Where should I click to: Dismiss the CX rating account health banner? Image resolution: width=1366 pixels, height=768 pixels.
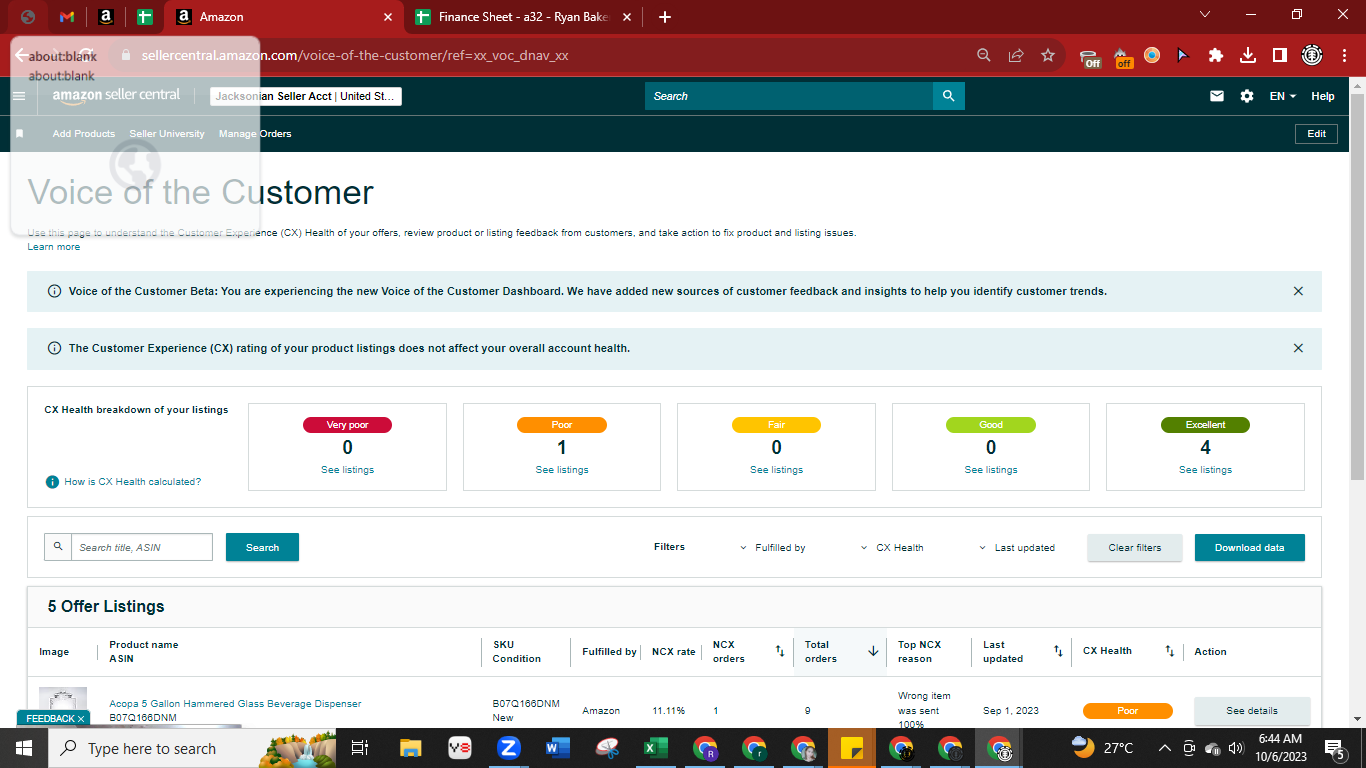[1298, 348]
